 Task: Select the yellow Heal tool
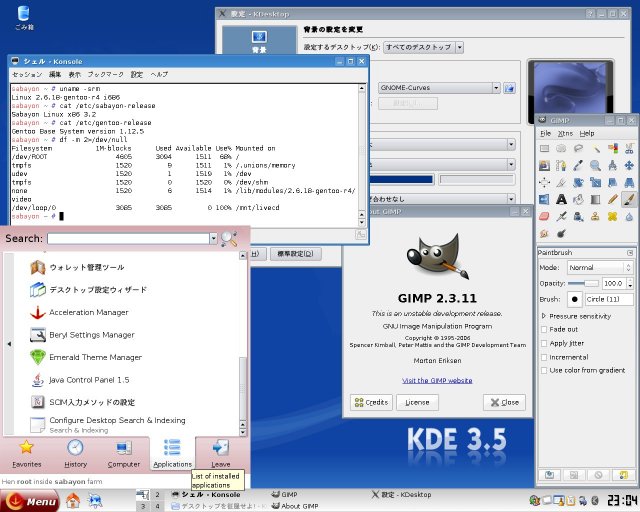(x=613, y=216)
